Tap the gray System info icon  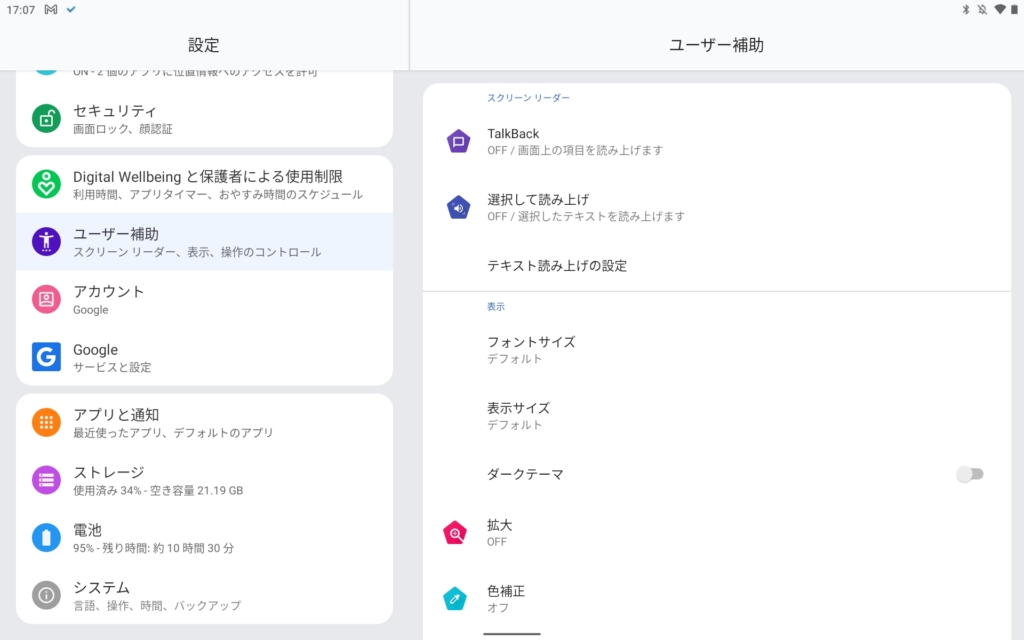pos(46,595)
